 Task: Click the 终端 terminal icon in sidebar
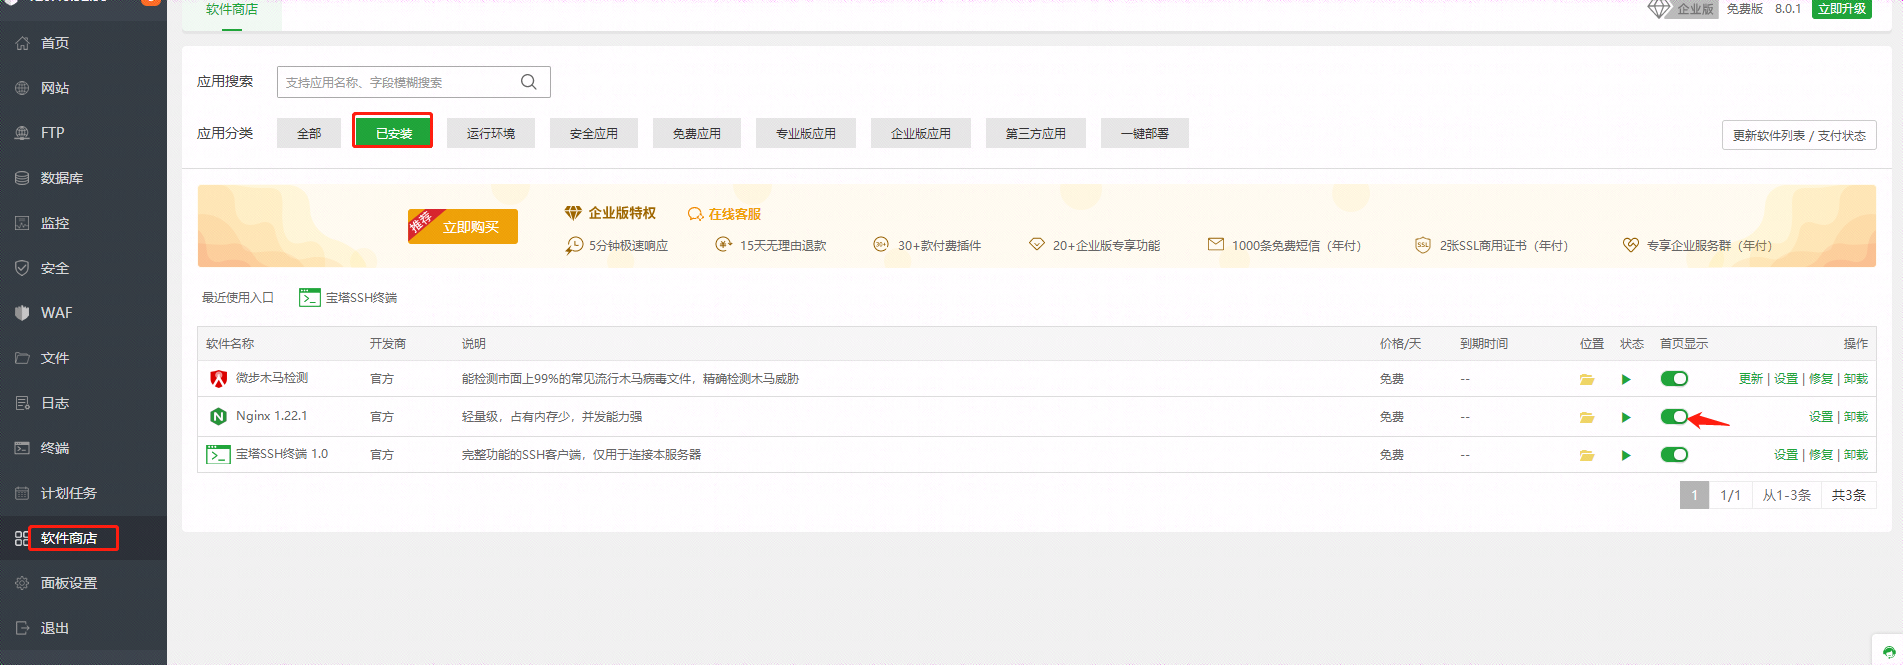coord(22,448)
